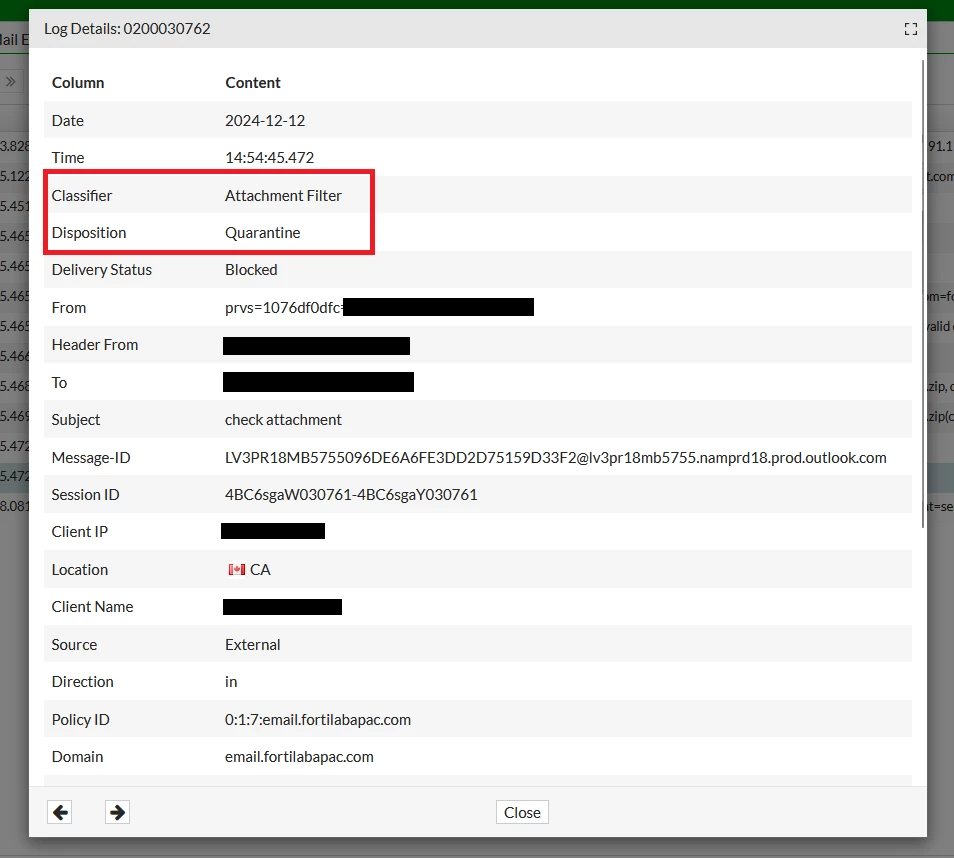The width and height of the screenshot is (954, 858).
Task: Click the Direction row label
Action: point(83,682)
